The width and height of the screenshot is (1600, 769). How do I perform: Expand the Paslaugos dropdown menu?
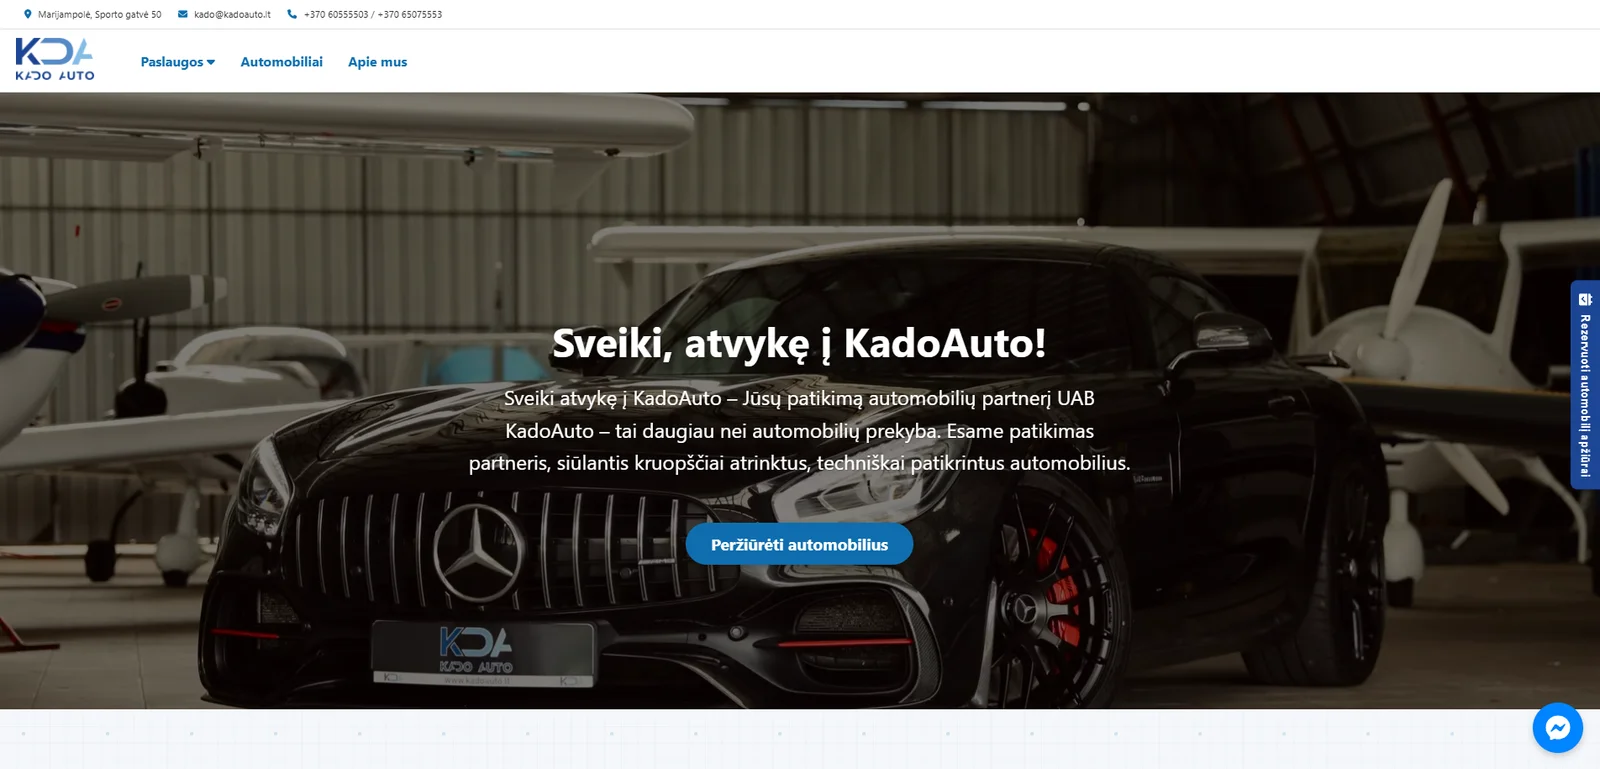point(172,62)
